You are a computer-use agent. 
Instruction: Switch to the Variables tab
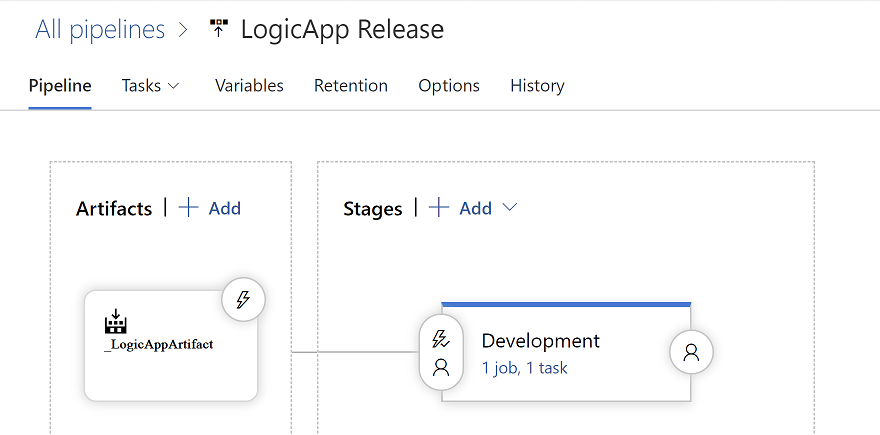pos(249,86)
